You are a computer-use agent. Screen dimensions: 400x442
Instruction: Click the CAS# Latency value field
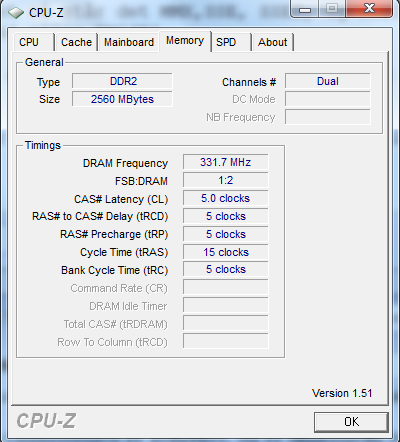pyautogui.click(x=225, y=198)
